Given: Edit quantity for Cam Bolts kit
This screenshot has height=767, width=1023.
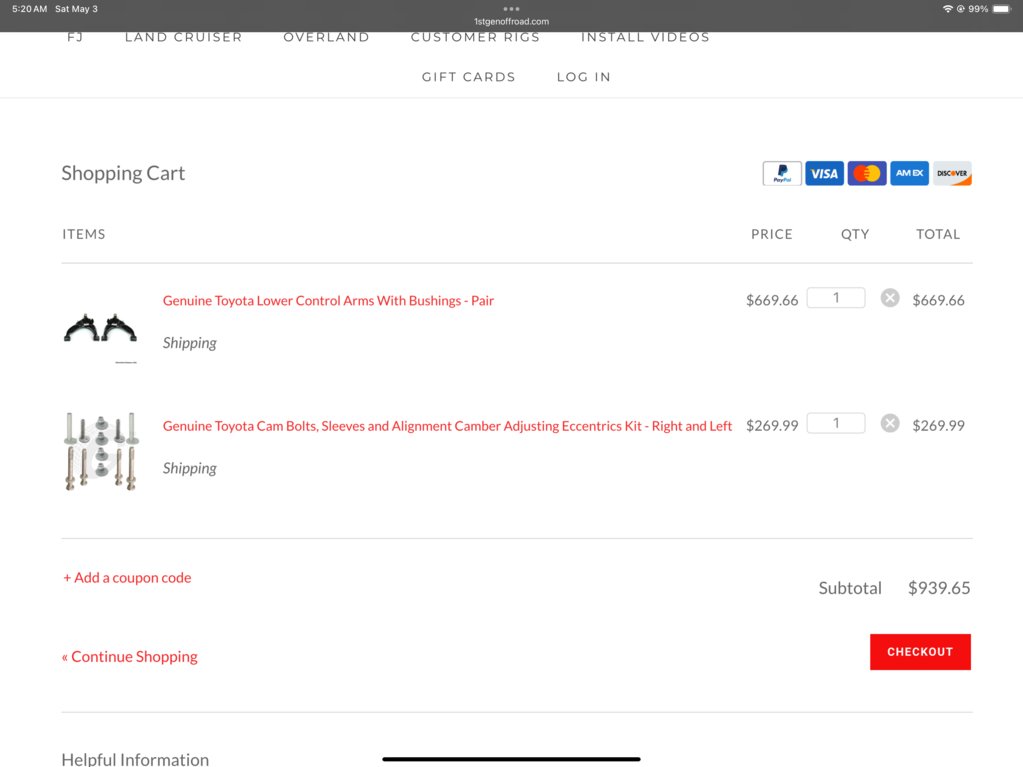Looking at the screenshot, I should tap(836, 423).
